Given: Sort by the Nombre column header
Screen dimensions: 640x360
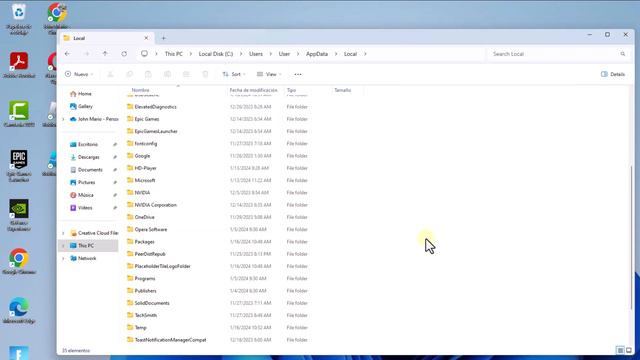Looking at the screenshot, I should (140, 90).
